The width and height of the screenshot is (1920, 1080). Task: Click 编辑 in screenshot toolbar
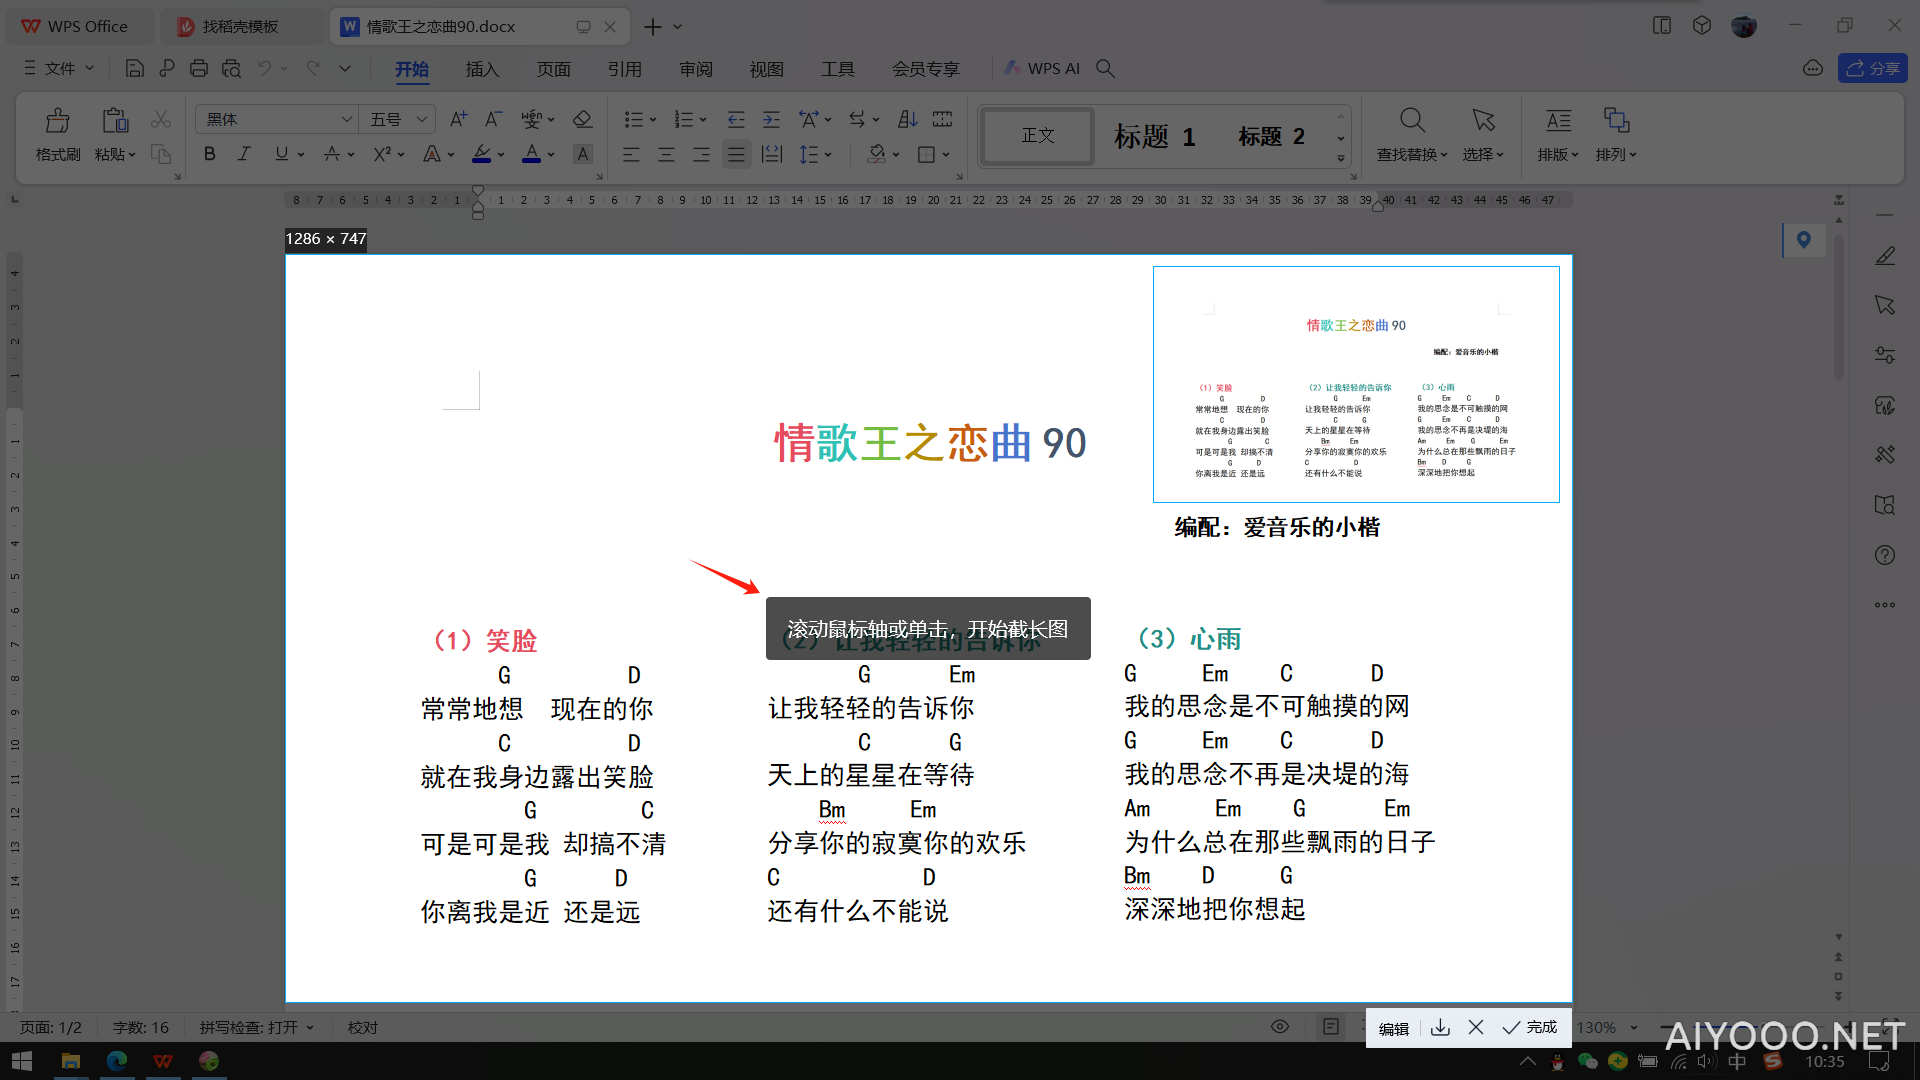tap(1394, 1028)
